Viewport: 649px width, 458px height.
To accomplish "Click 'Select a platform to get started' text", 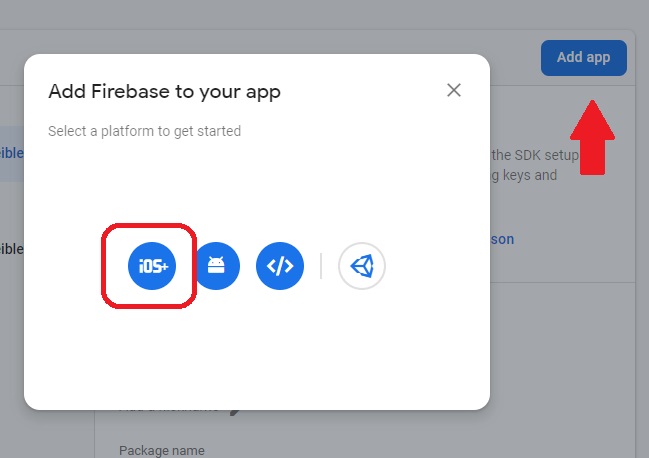I will pyautogui.click(x=144, y=131).
